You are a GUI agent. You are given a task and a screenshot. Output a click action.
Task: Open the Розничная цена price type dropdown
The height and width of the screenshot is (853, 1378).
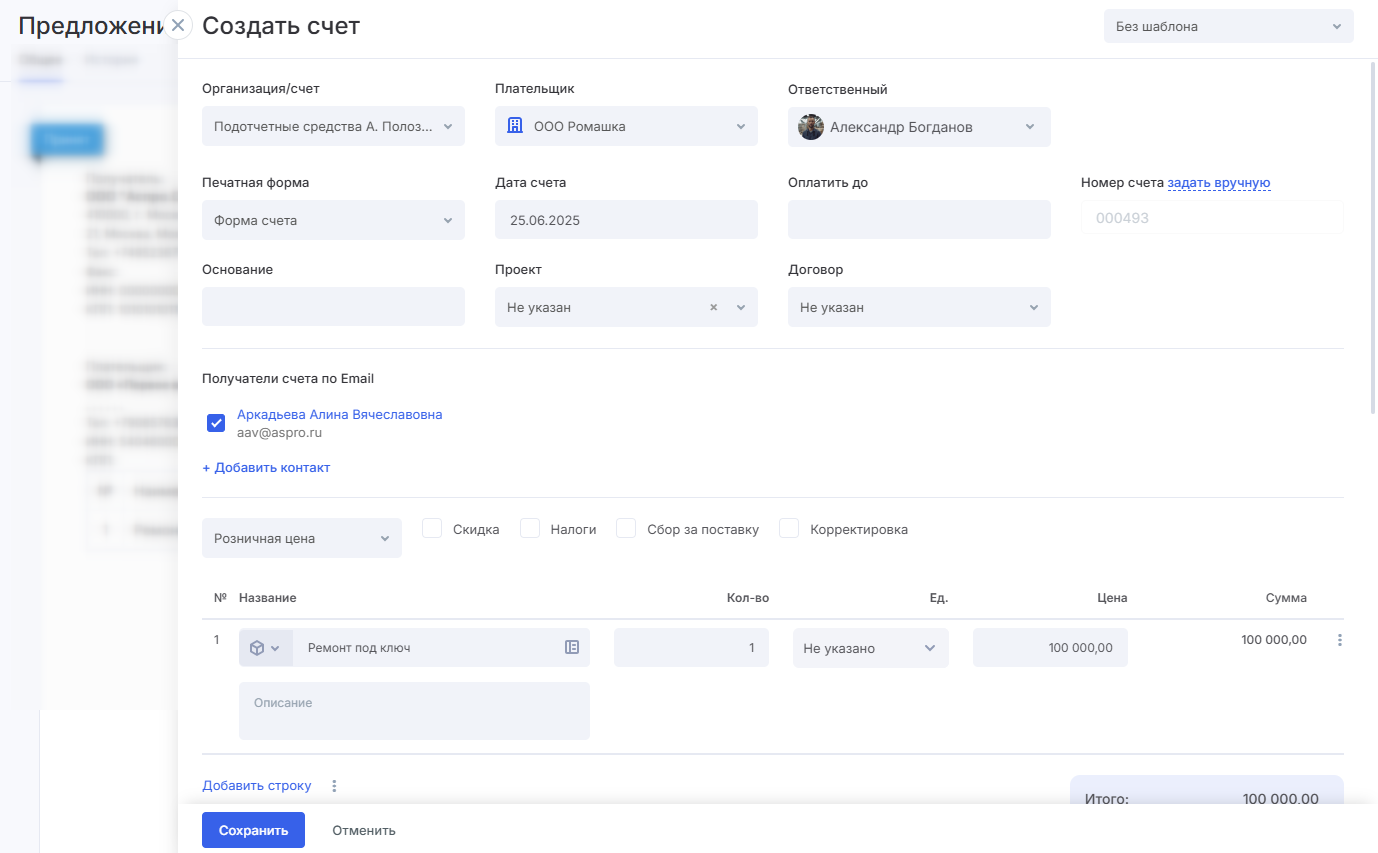coord(301,539)
